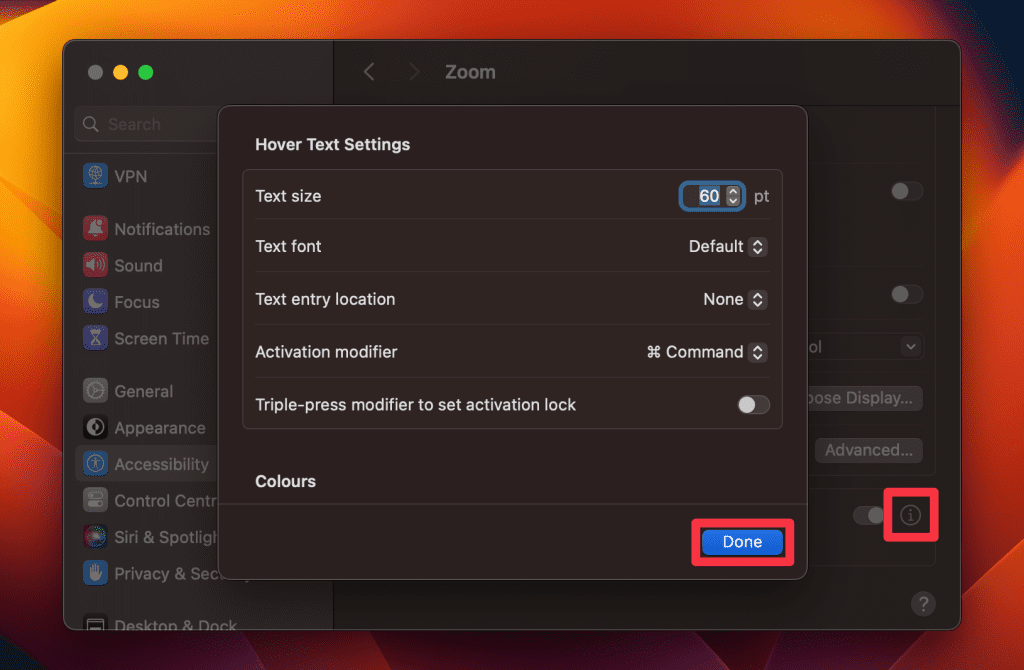Toggle the Hover Text switch beside info icon

pos(866,515)
